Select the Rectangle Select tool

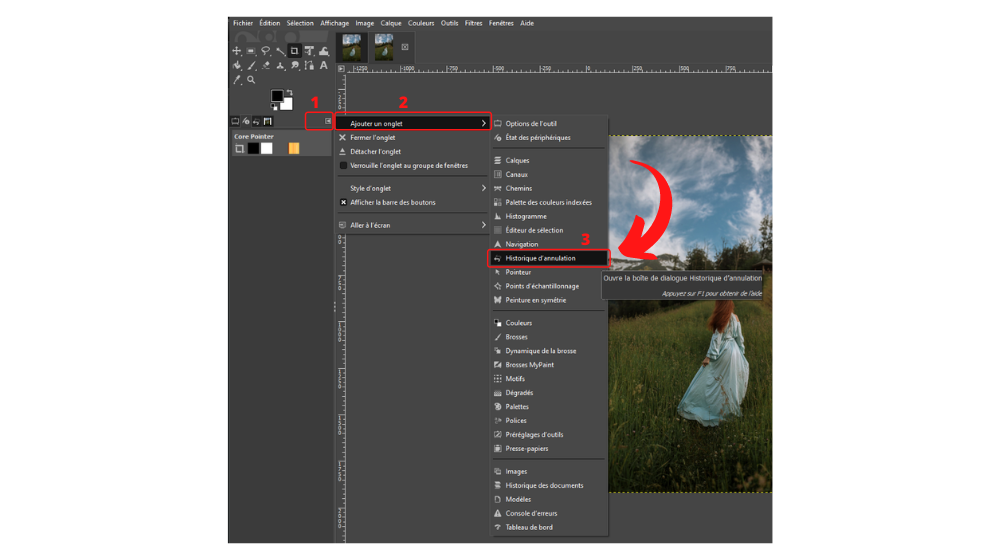pos(251,51)
